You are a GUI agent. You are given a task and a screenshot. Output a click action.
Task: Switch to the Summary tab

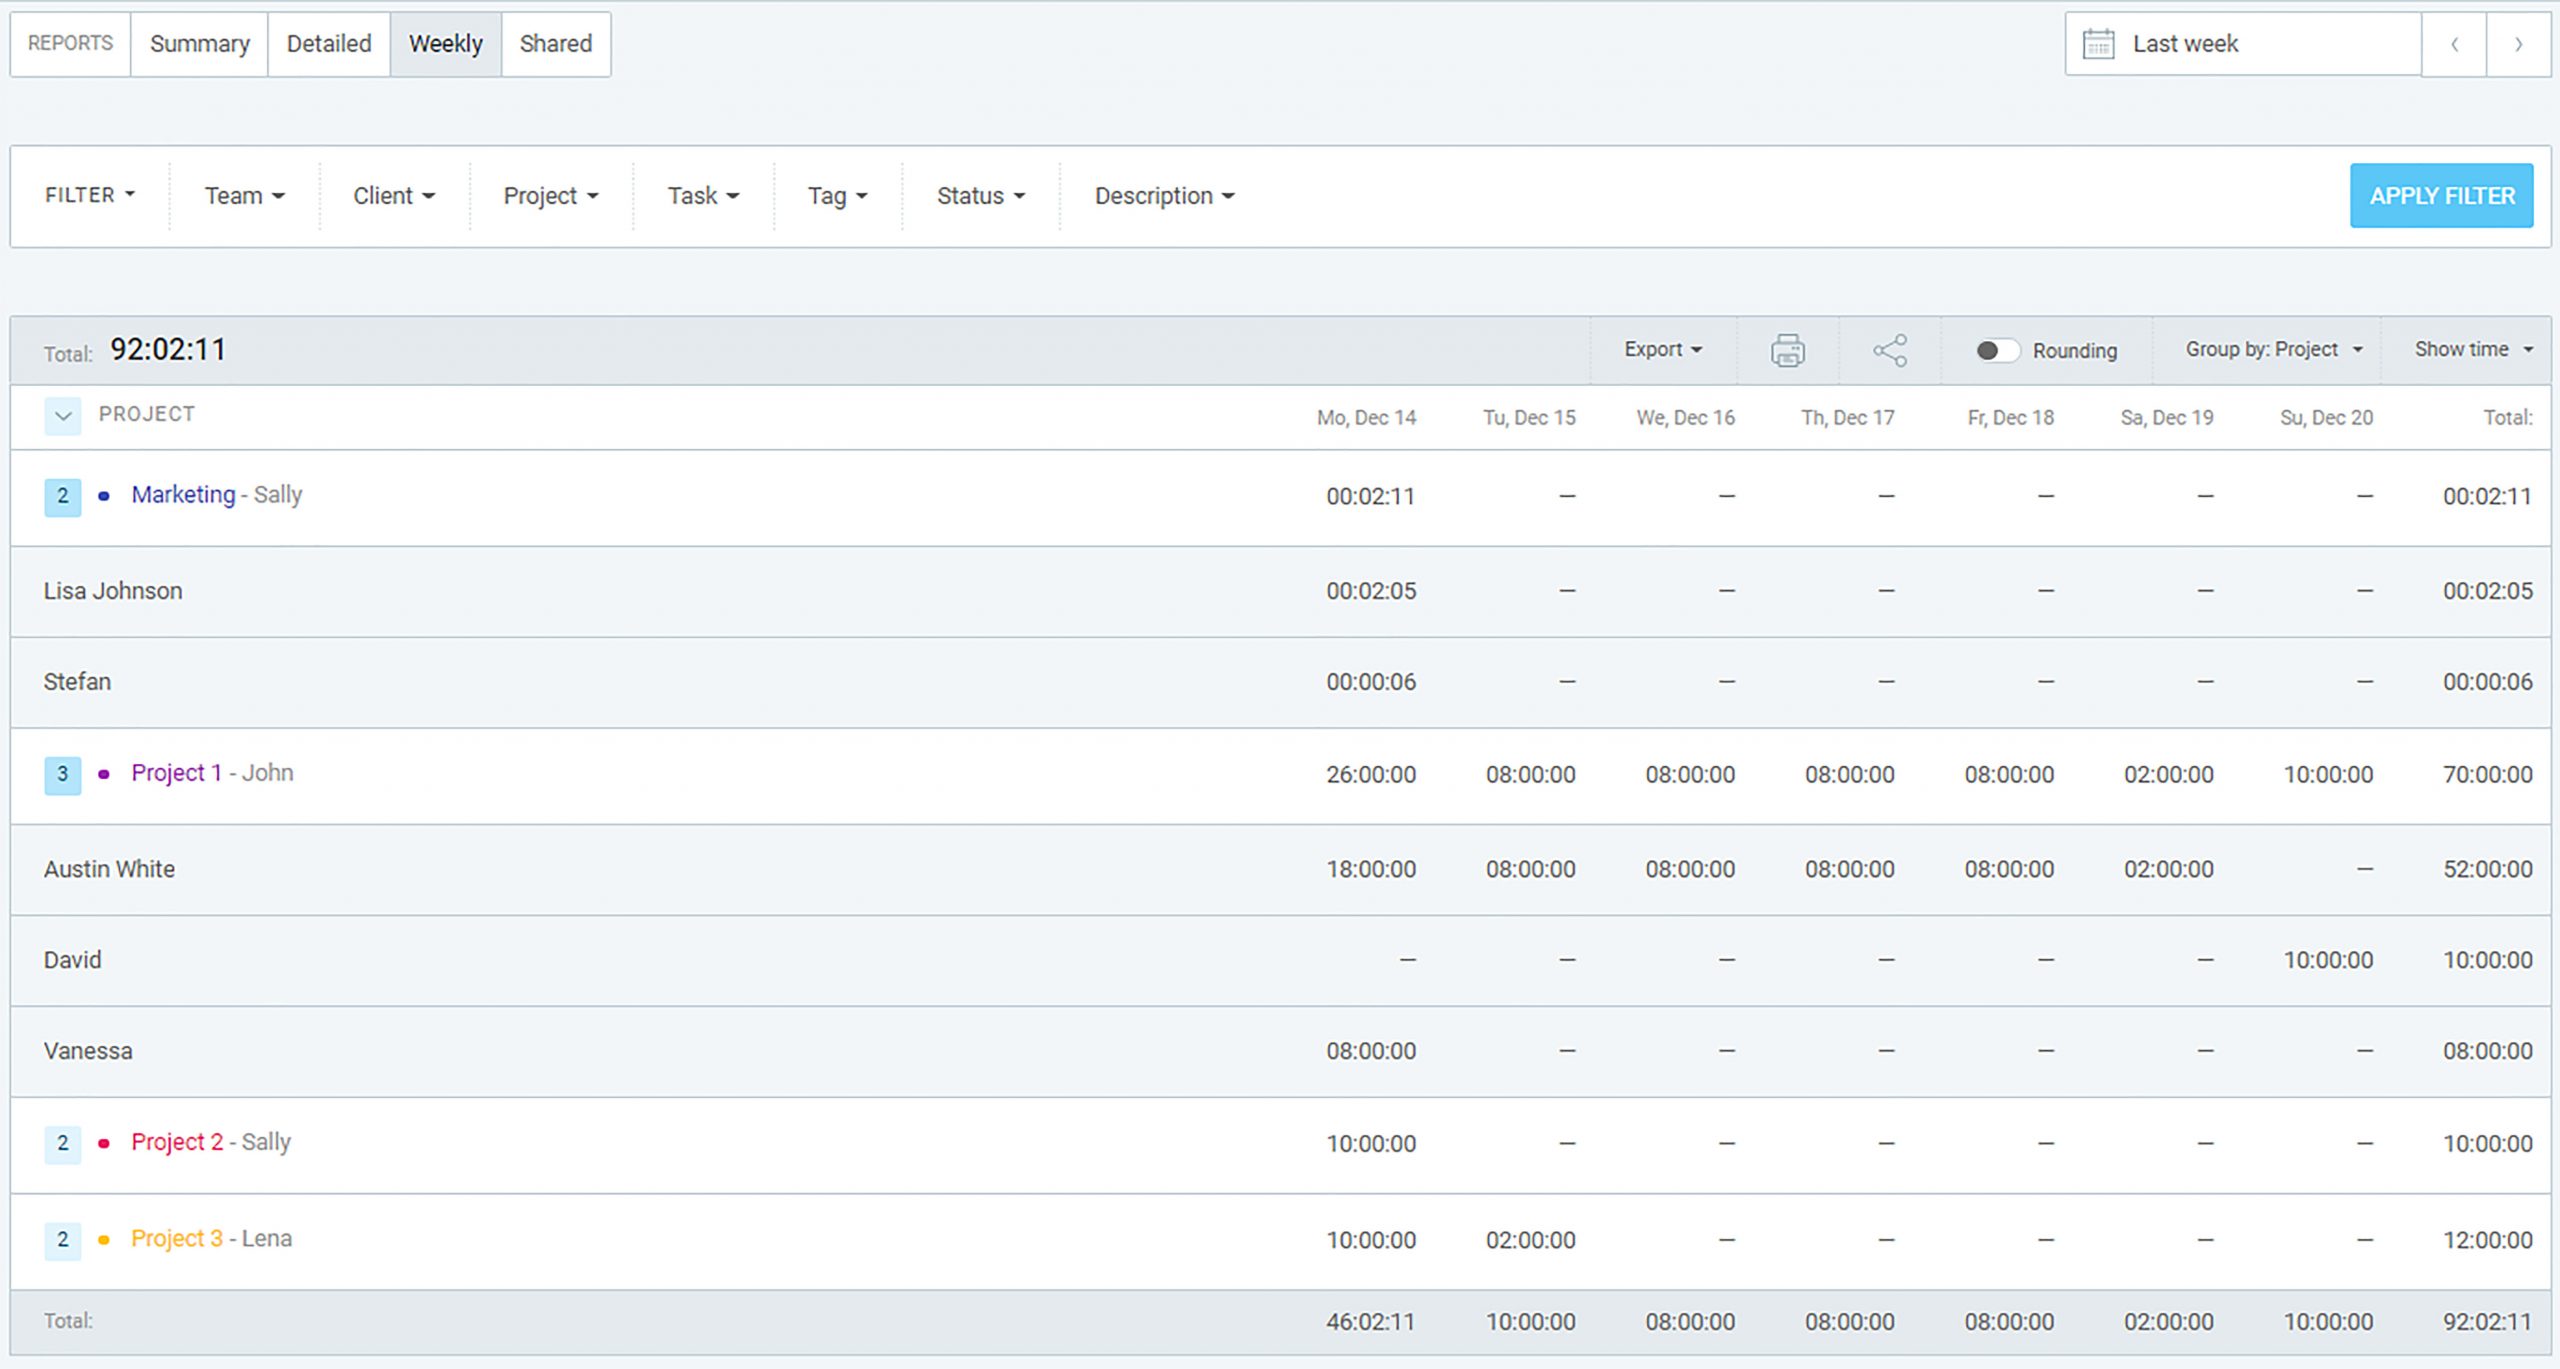[x=199, y=44]
